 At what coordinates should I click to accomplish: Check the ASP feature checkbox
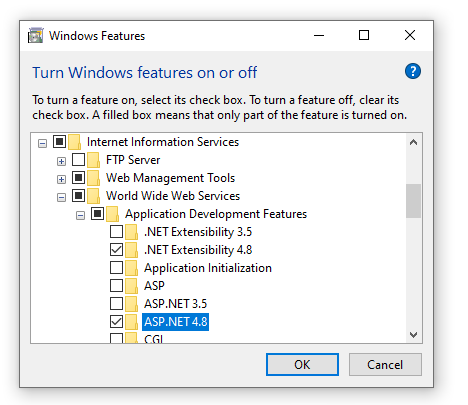[x=116, y=286]
